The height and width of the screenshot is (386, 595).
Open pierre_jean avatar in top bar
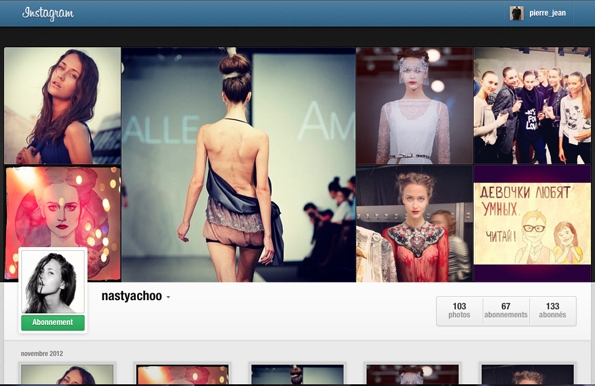[516, 13]
